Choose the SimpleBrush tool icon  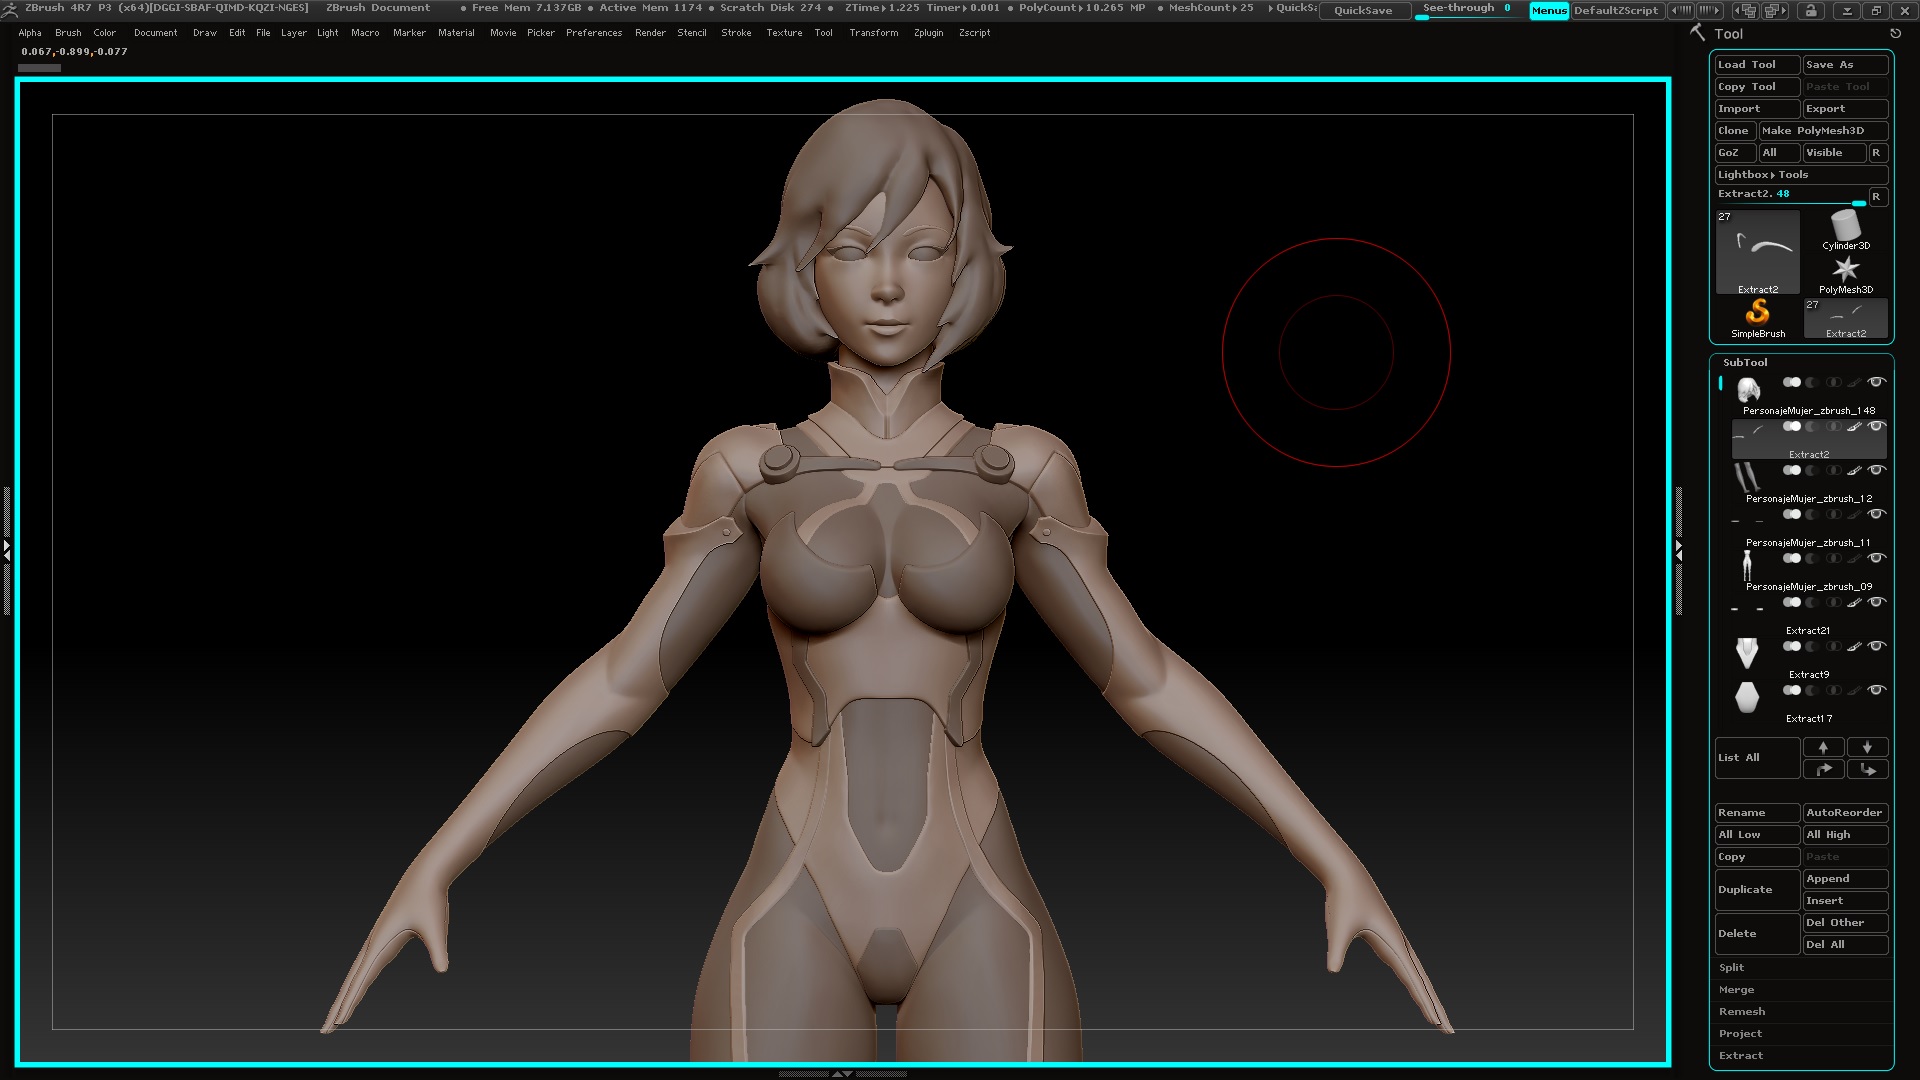coord(1757,314)
